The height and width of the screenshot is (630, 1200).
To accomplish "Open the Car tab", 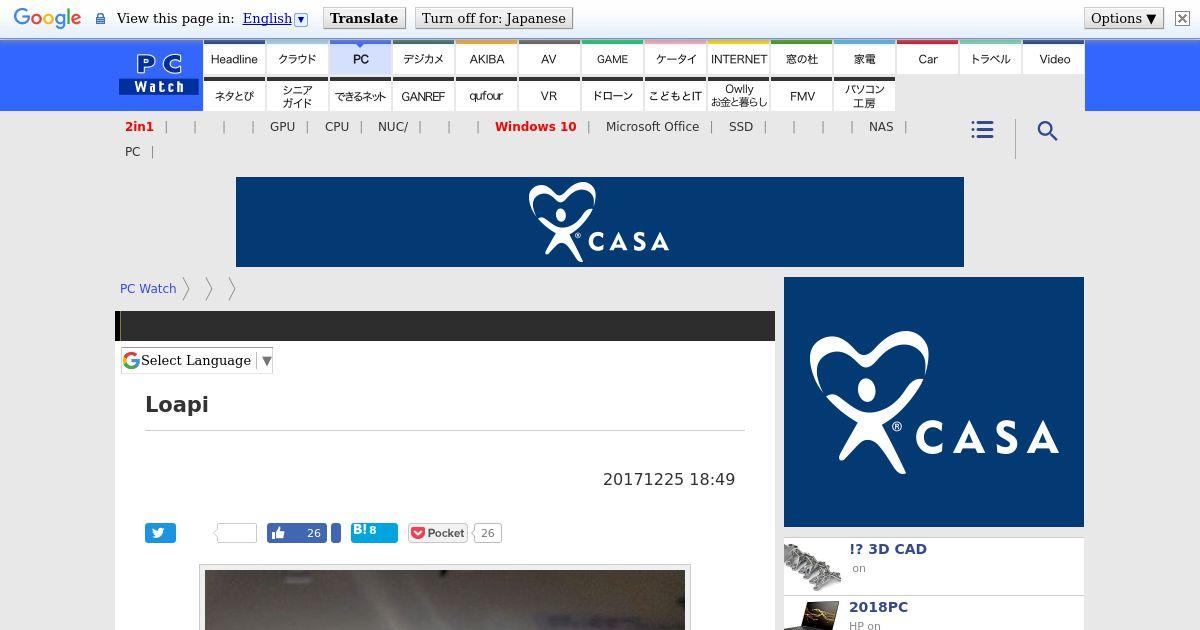I will [927, 58].
